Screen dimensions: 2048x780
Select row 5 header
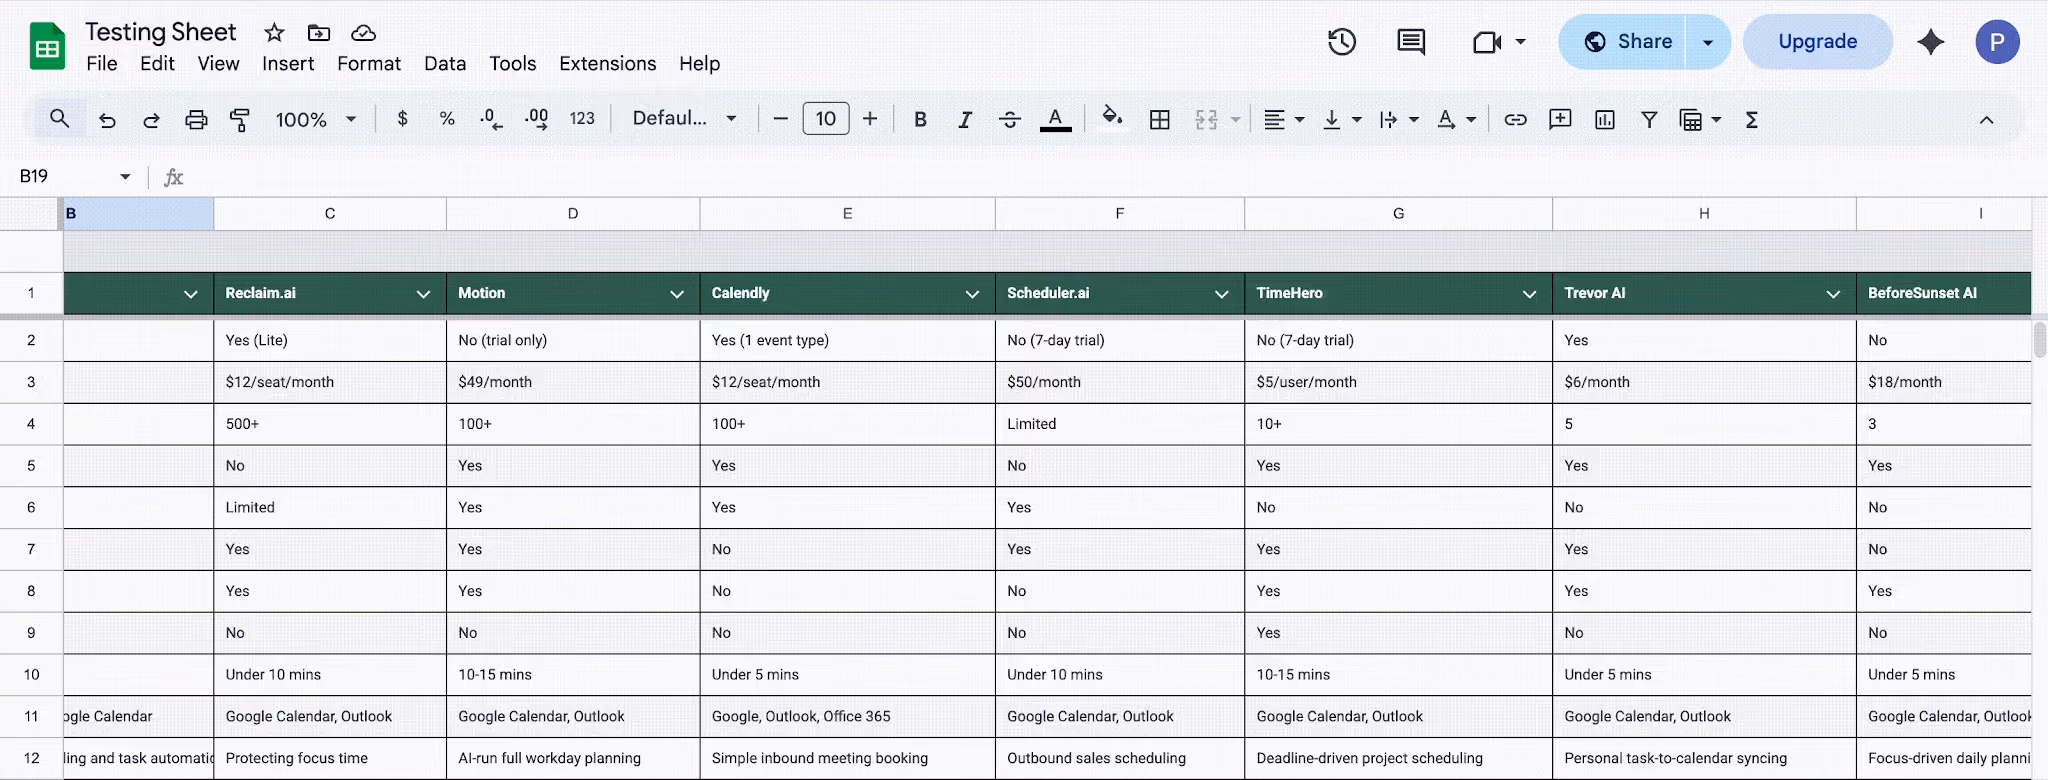(x=31, y=466)
